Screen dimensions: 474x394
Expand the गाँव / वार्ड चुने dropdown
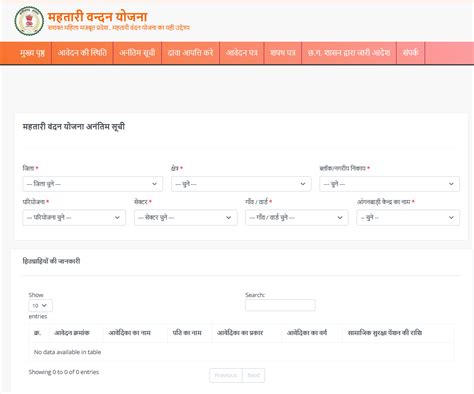[x=297, y=218]
